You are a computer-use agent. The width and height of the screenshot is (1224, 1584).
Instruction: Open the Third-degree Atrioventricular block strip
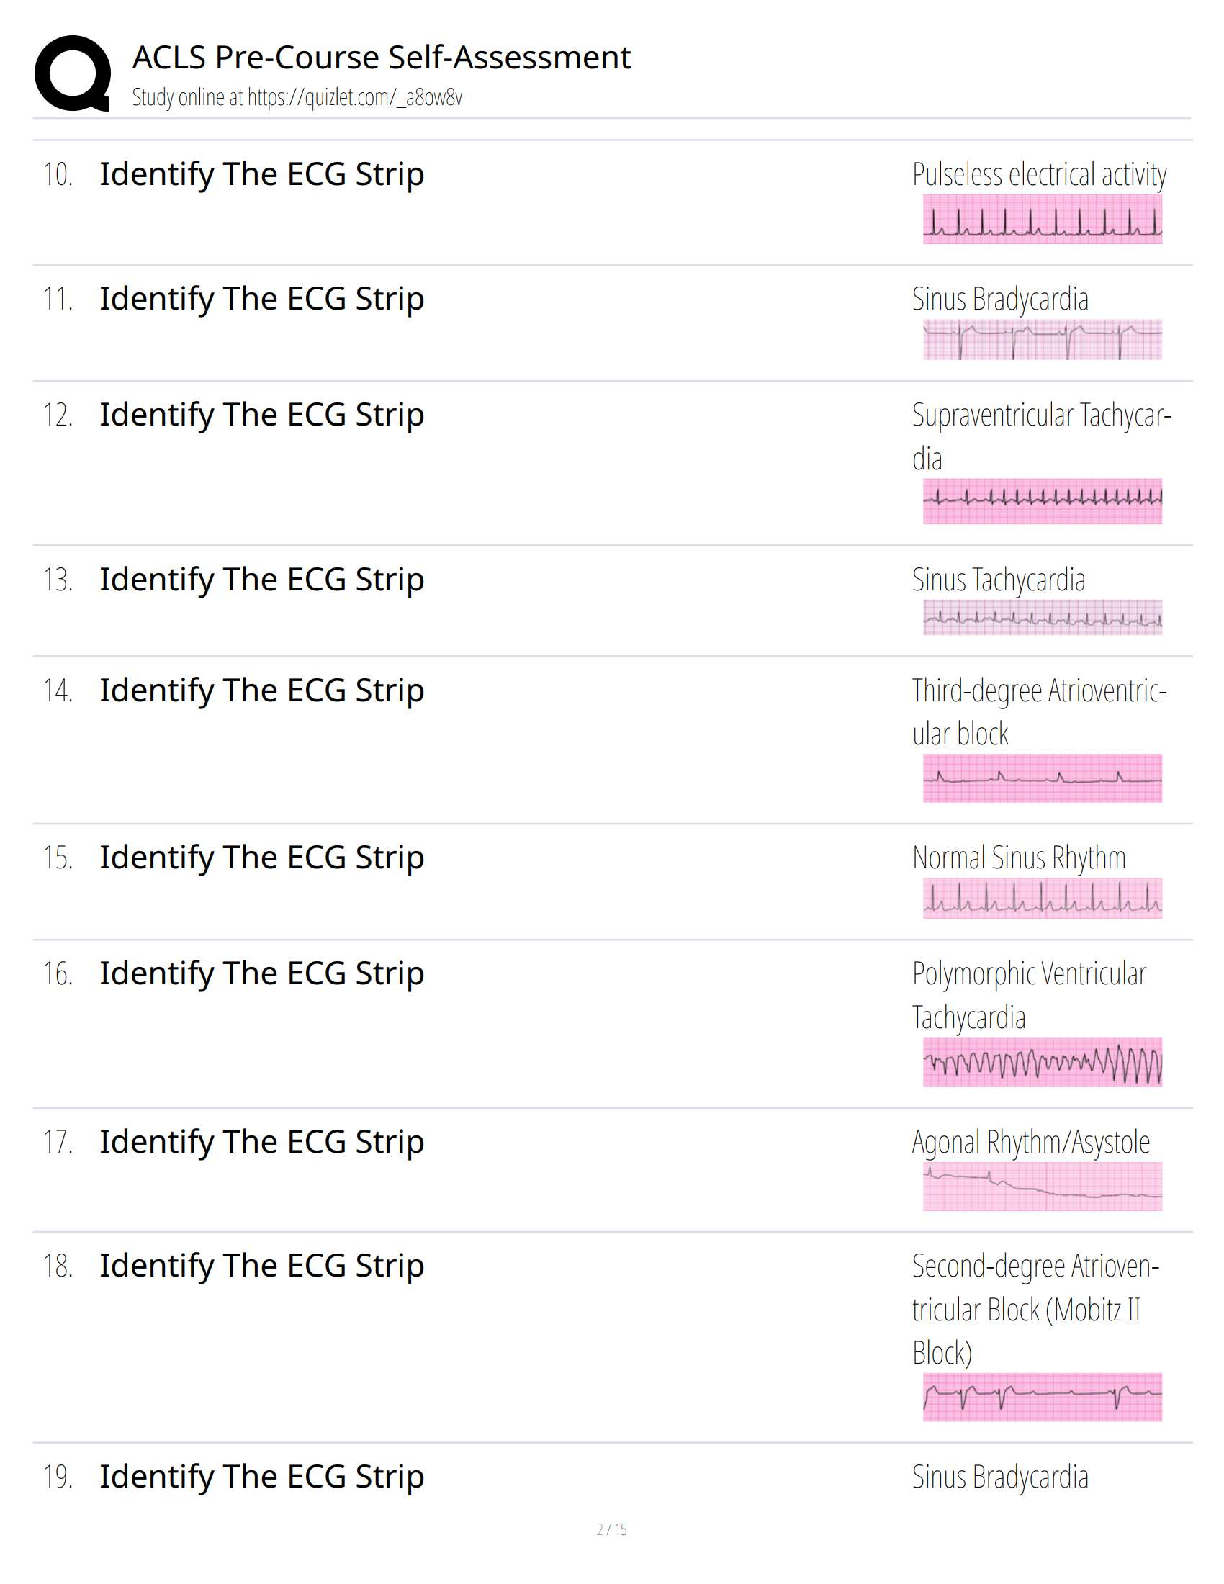(x=1042, y=778)
